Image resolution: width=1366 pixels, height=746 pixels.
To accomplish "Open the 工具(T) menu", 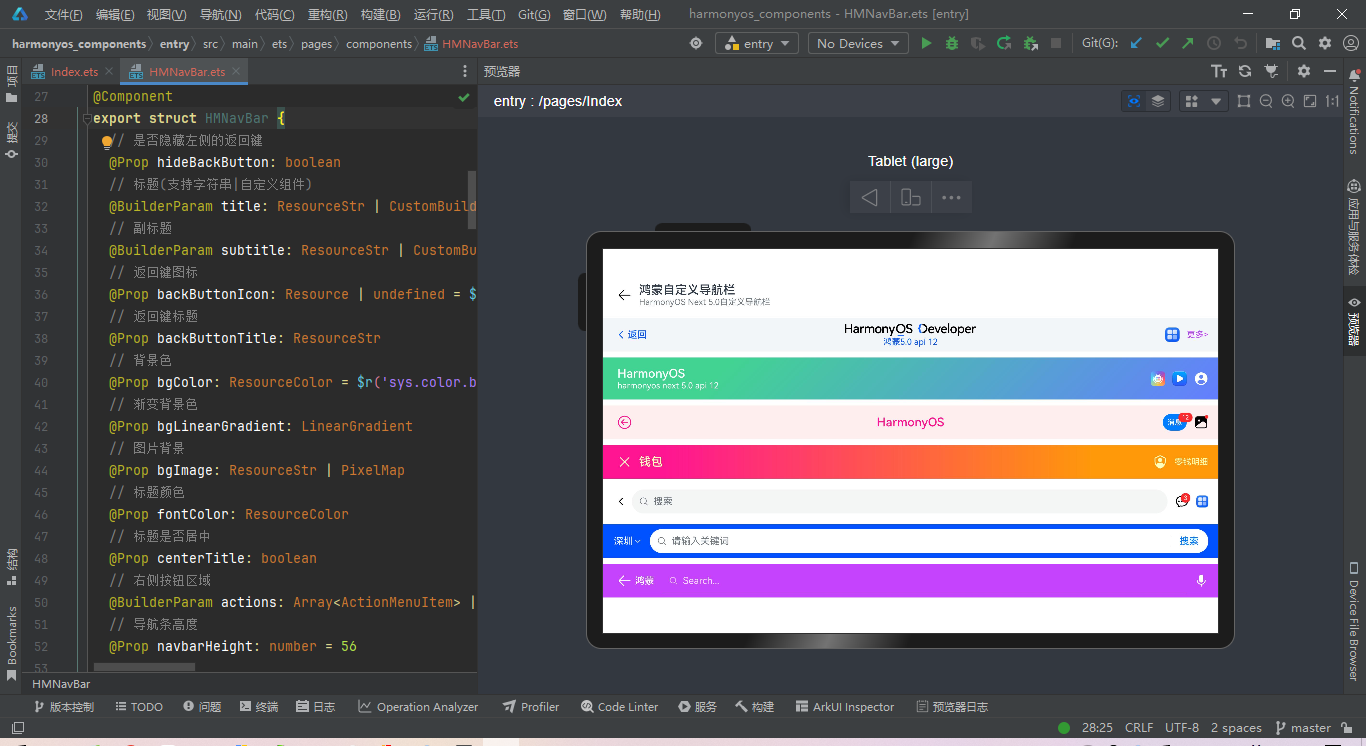I will 486,15.
